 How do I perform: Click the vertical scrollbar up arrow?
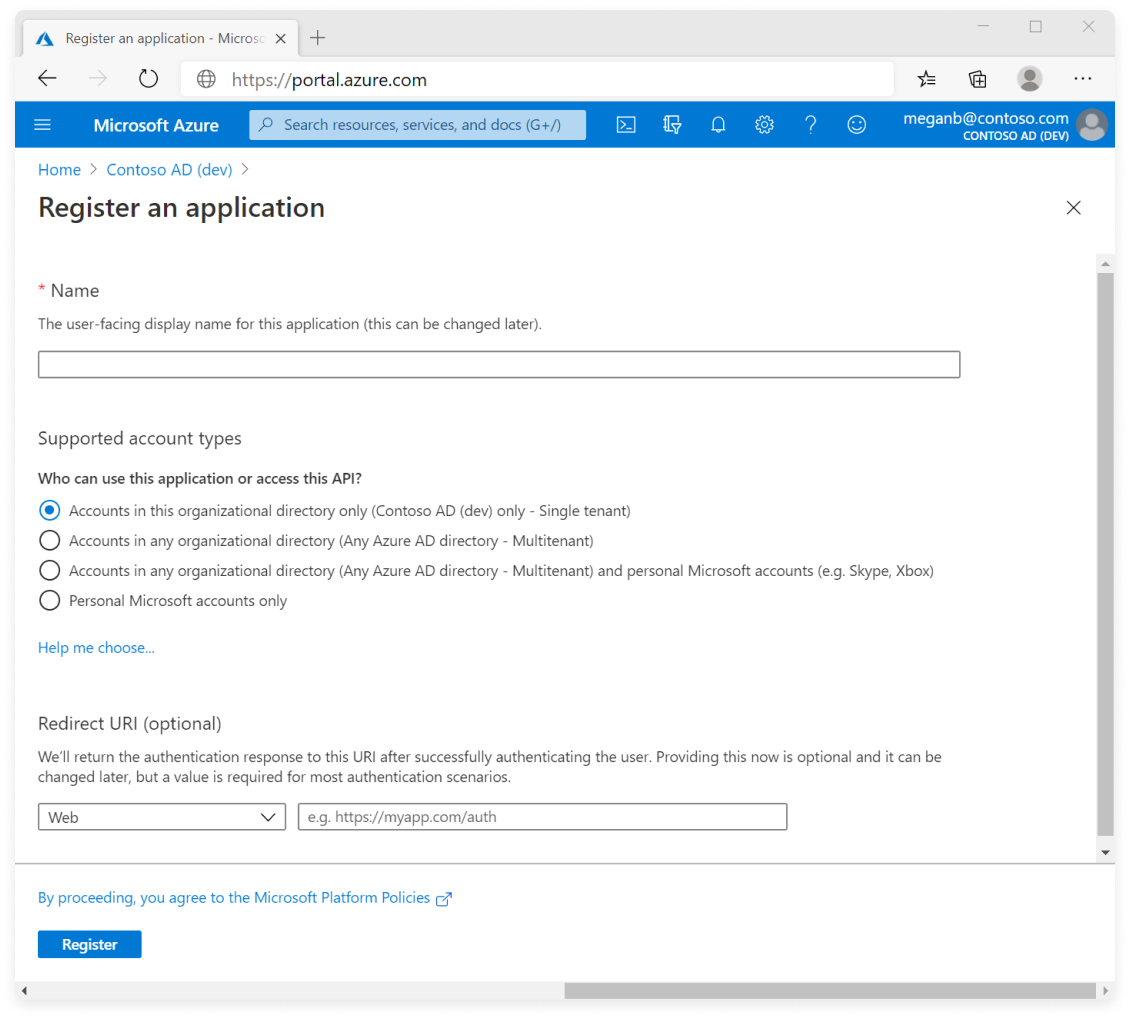[1105, 264]
